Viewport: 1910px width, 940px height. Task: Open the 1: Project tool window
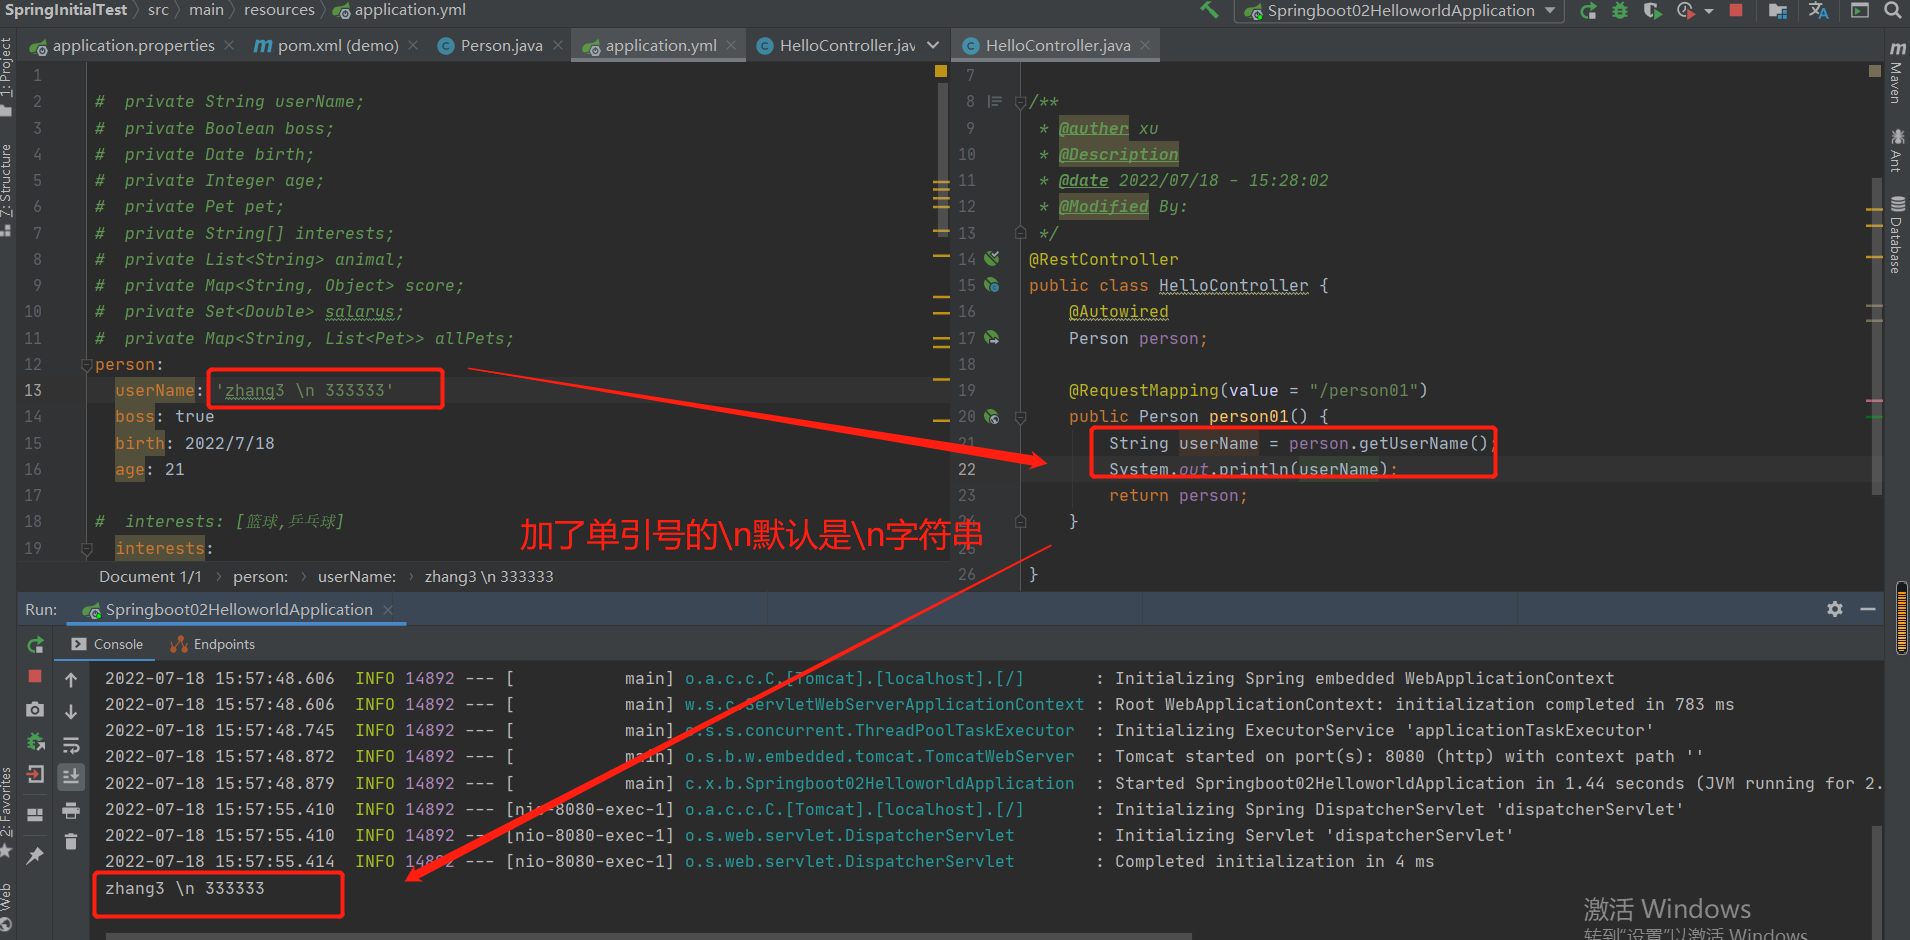tap(7, 75)
